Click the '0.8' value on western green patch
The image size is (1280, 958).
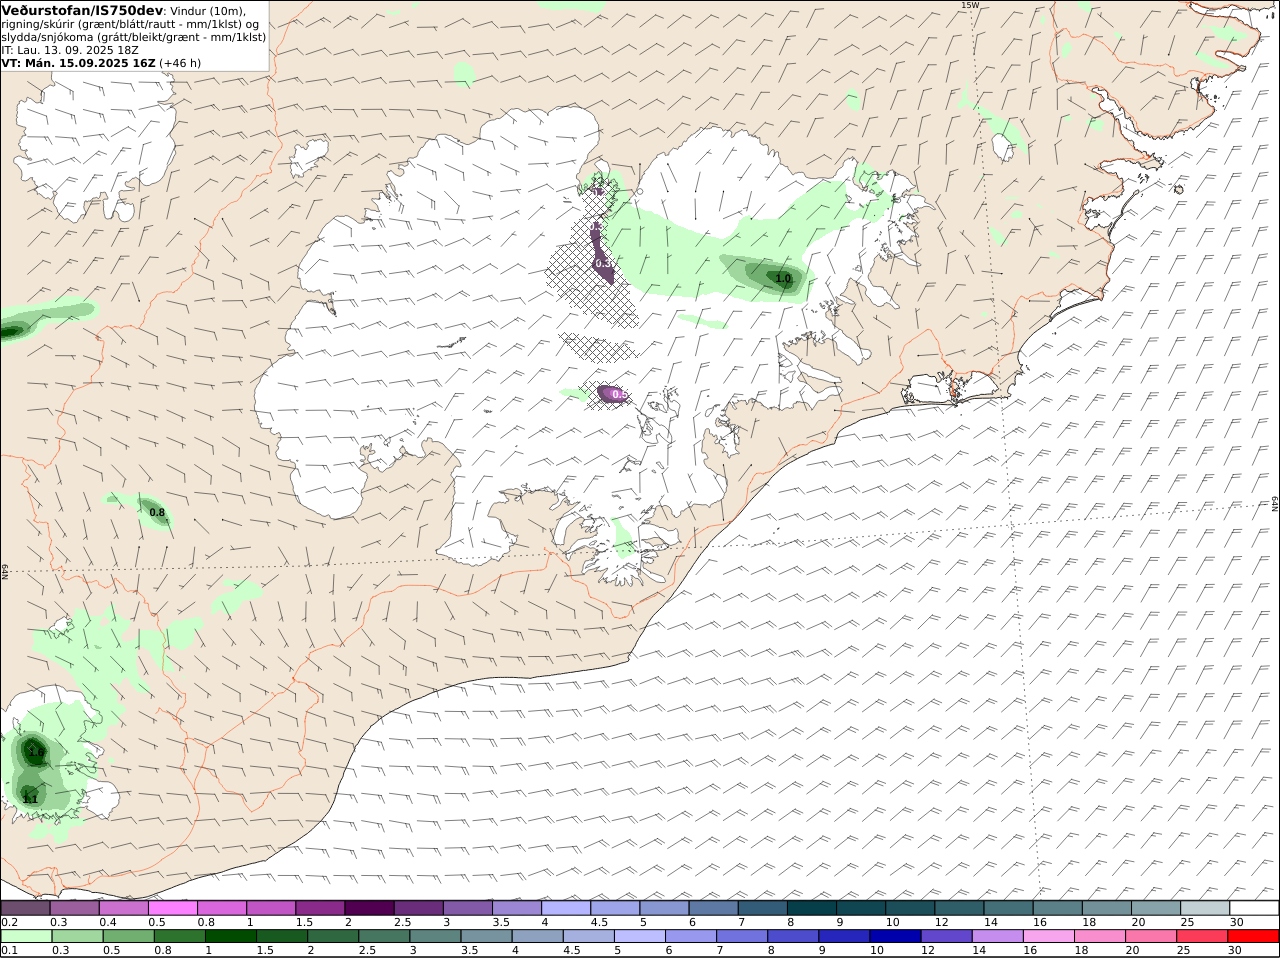point(157,513)
